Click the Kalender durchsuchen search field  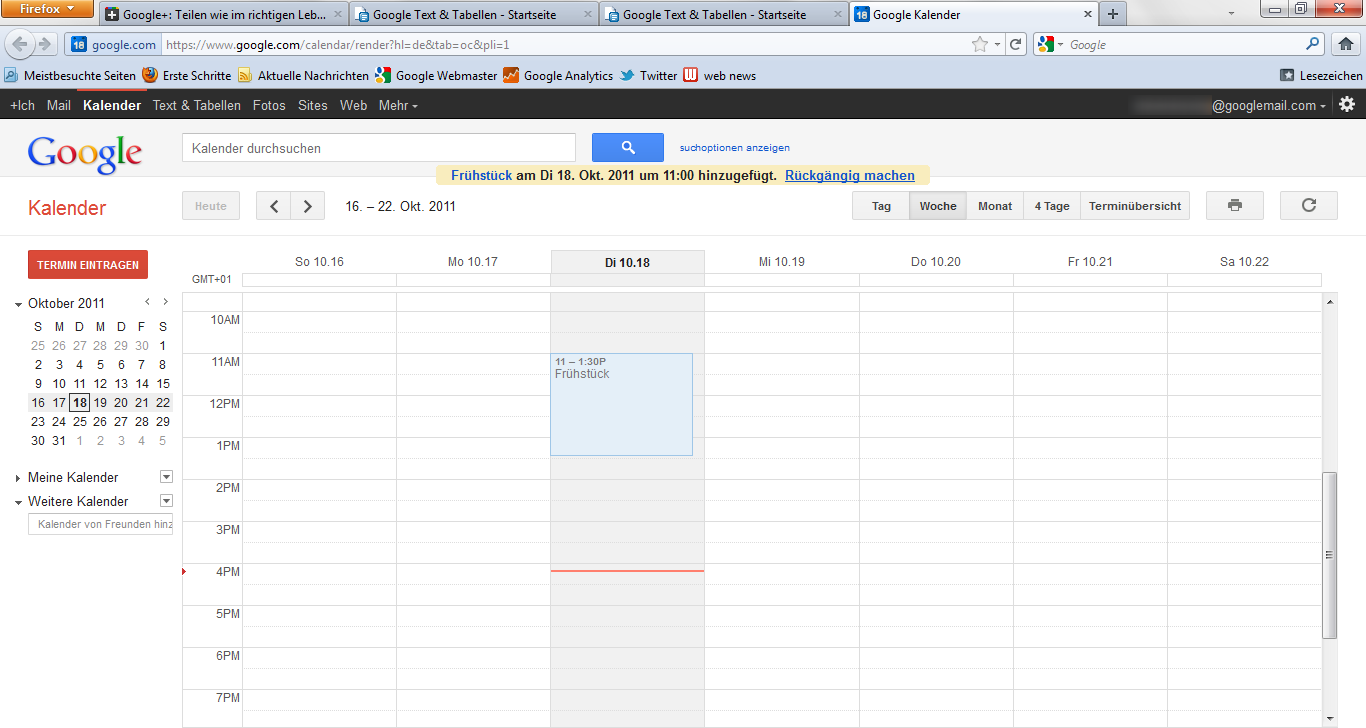click(378, 148)
